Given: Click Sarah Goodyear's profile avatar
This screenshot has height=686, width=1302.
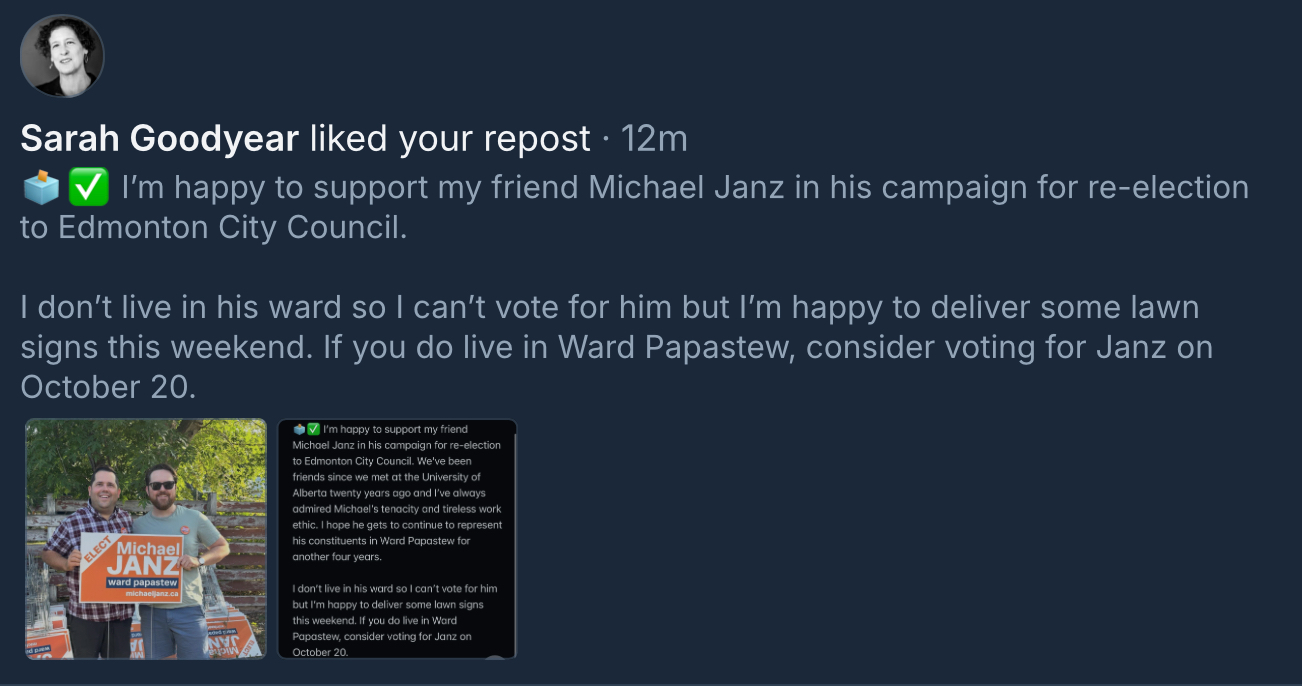Looking at the screenshot, I should (62, 56).
